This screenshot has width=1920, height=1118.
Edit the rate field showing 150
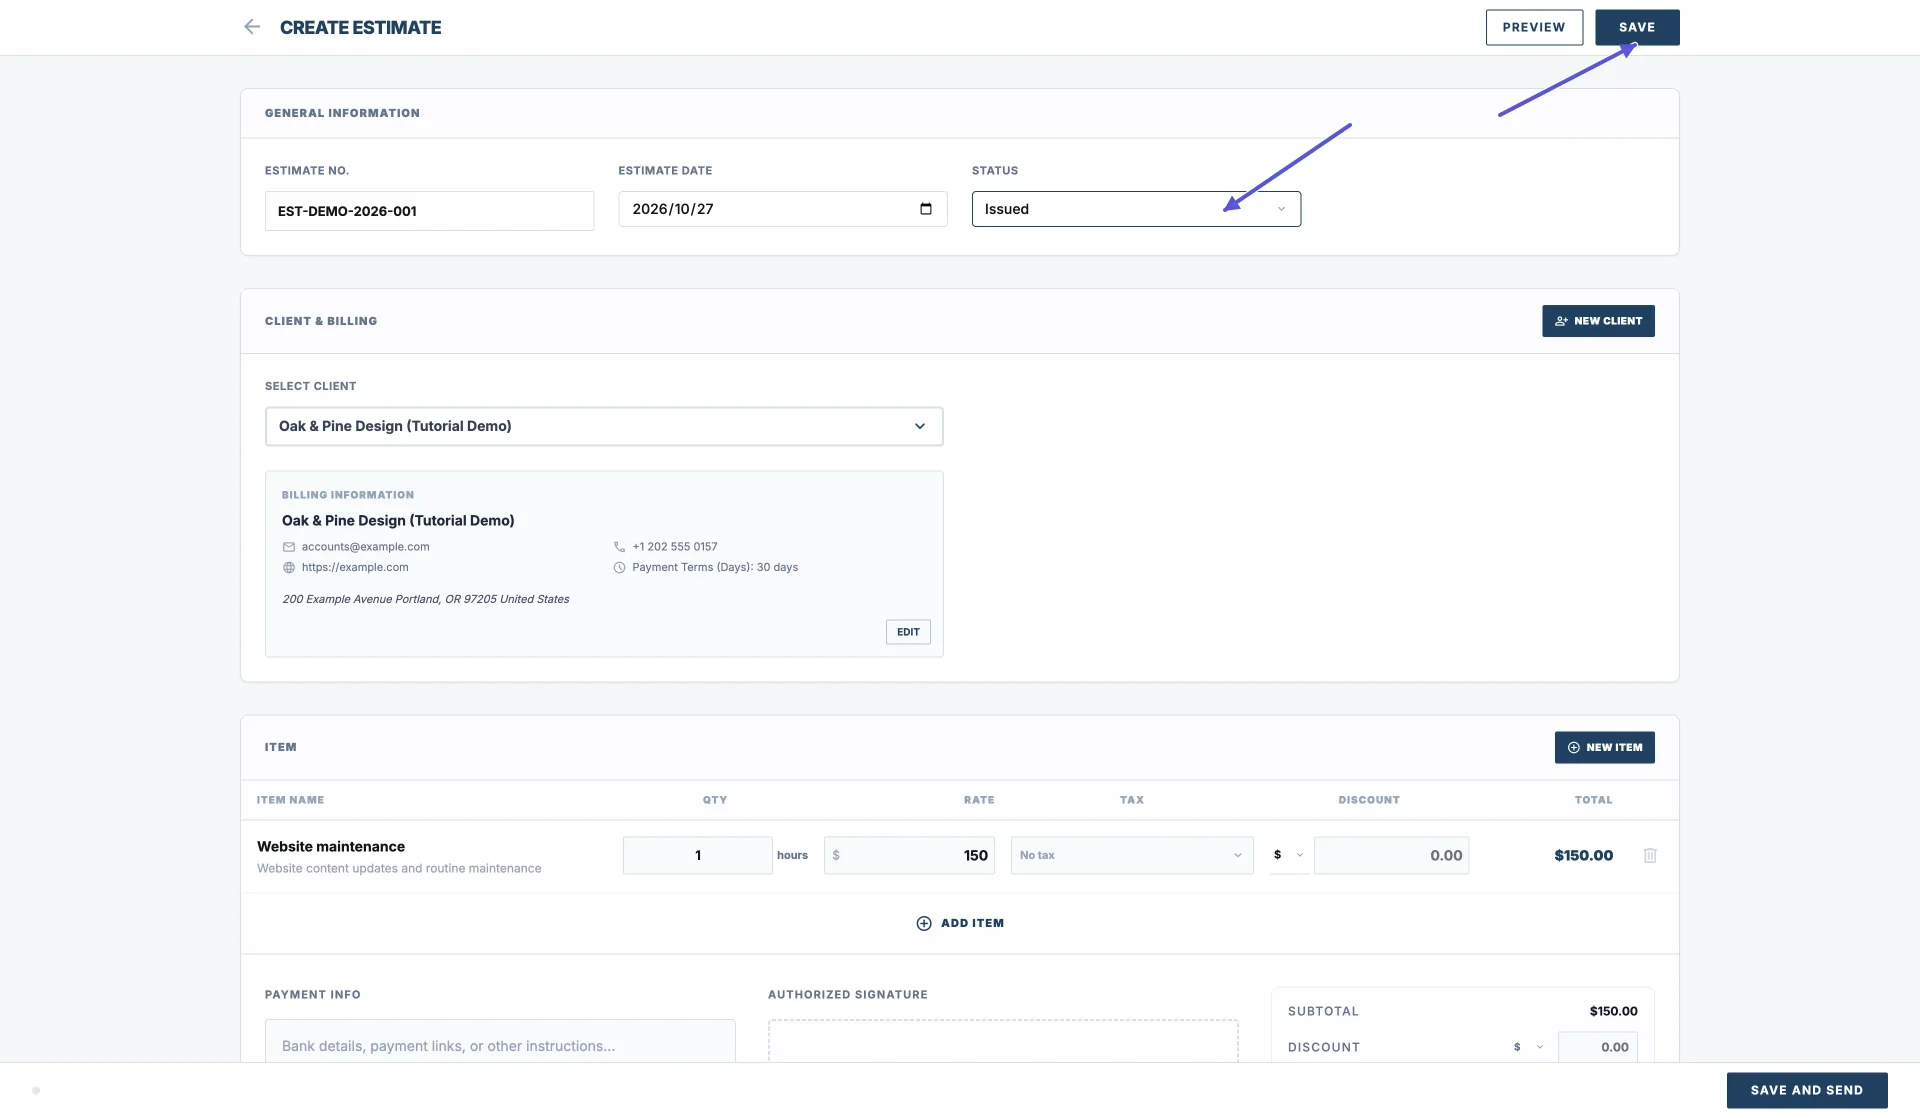coord(909,855)
